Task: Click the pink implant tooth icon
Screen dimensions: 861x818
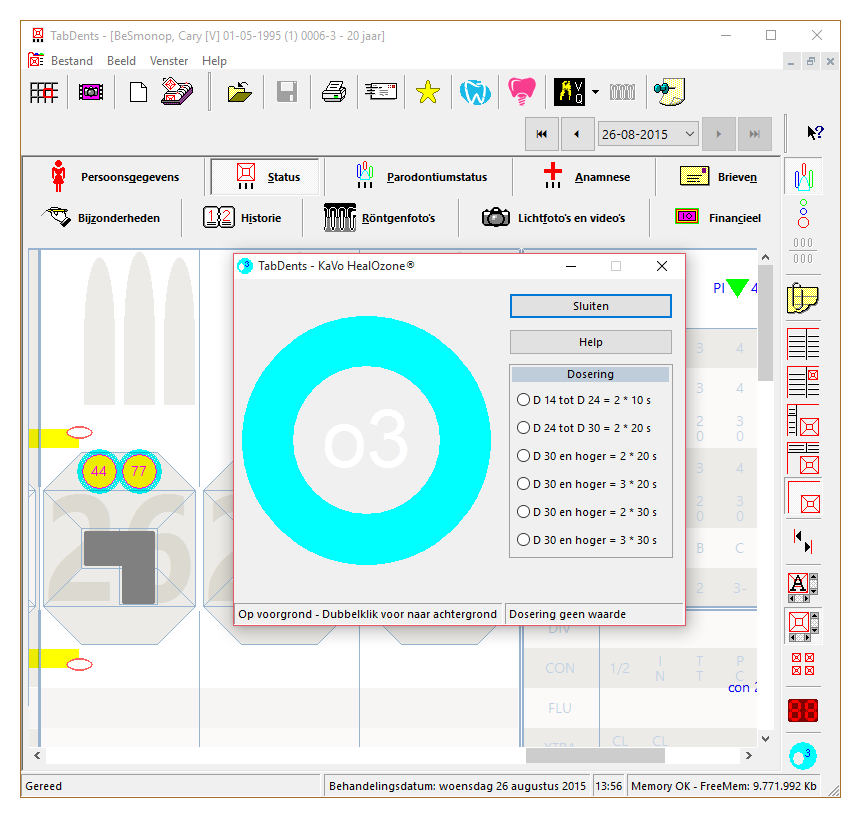Action: pos(522,91)
